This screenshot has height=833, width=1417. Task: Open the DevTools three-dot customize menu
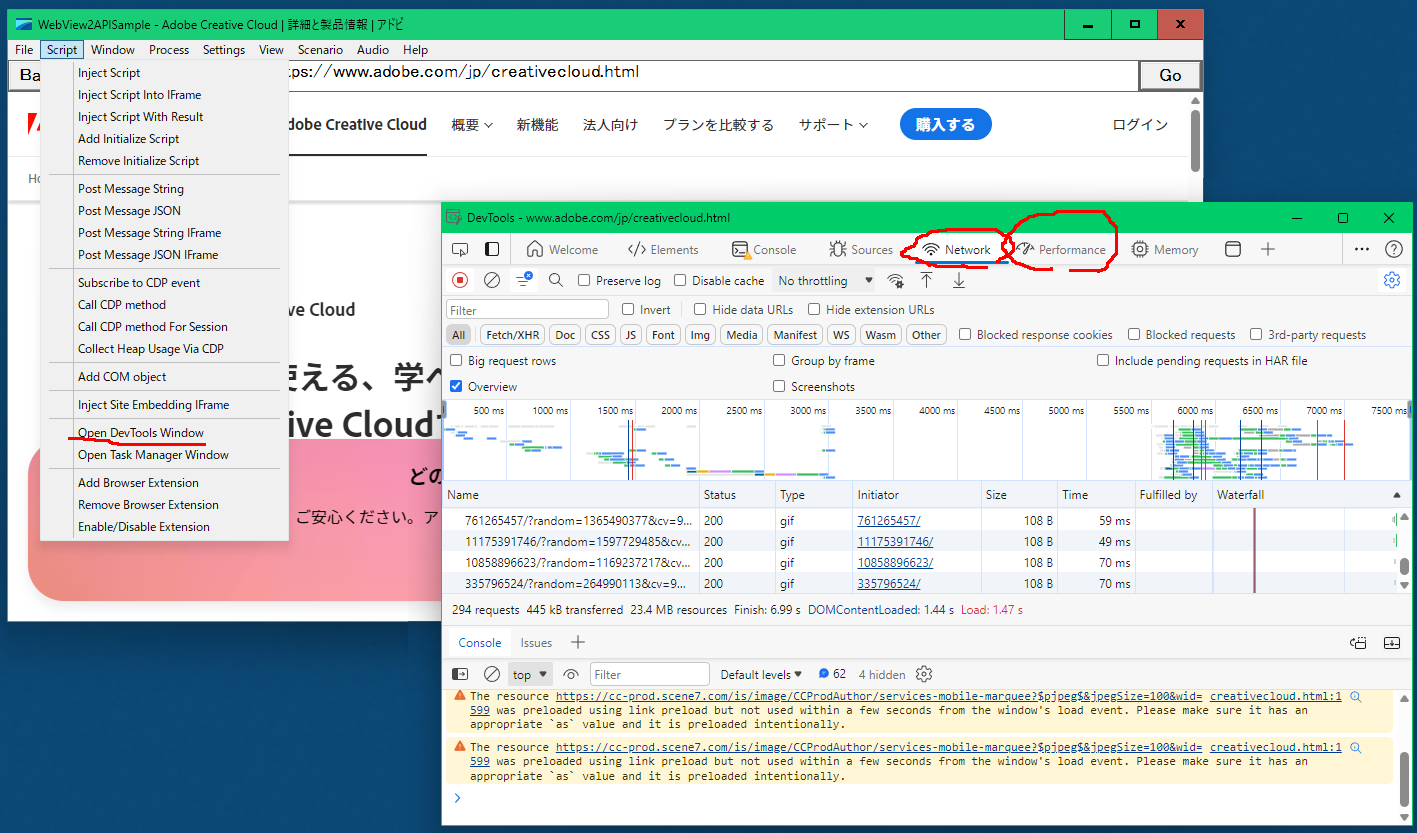[1362, 249]
